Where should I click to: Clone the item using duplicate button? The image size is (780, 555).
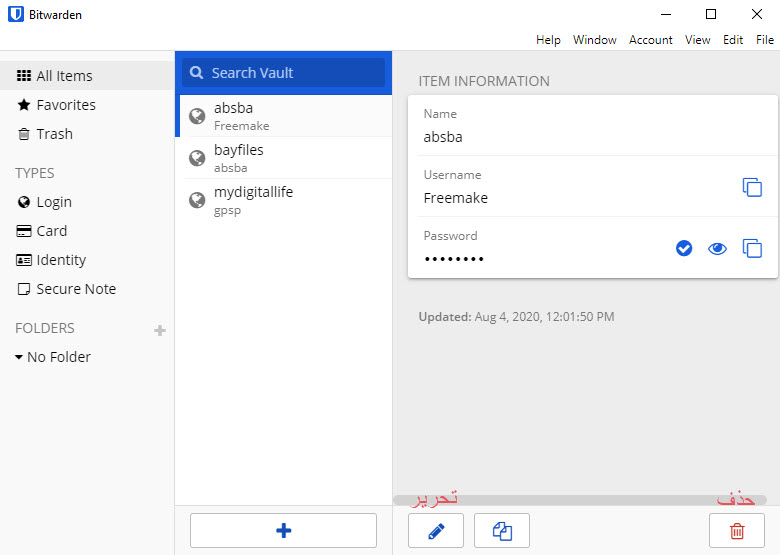click(x=502, y=531)
